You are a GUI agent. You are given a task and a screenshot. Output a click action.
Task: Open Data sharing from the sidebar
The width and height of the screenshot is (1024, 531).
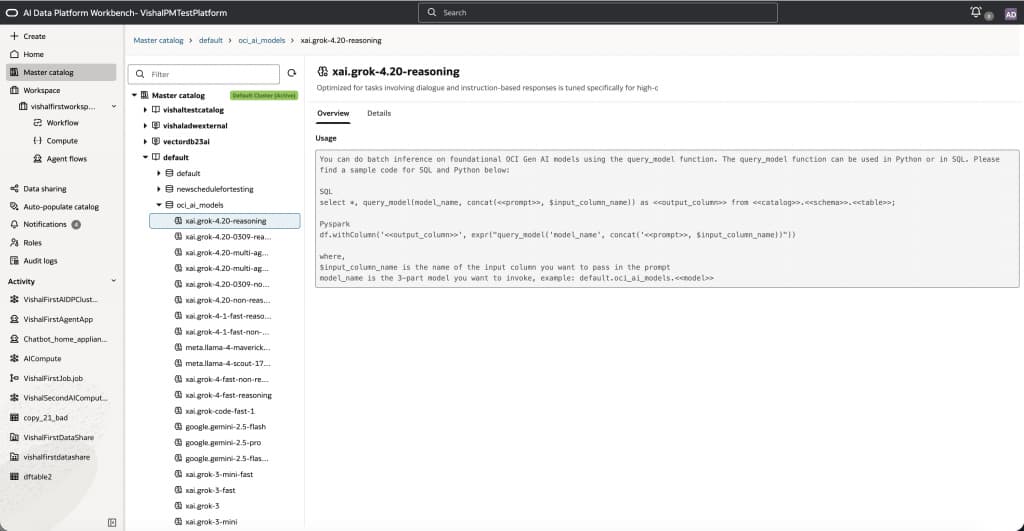coord(14,188)
